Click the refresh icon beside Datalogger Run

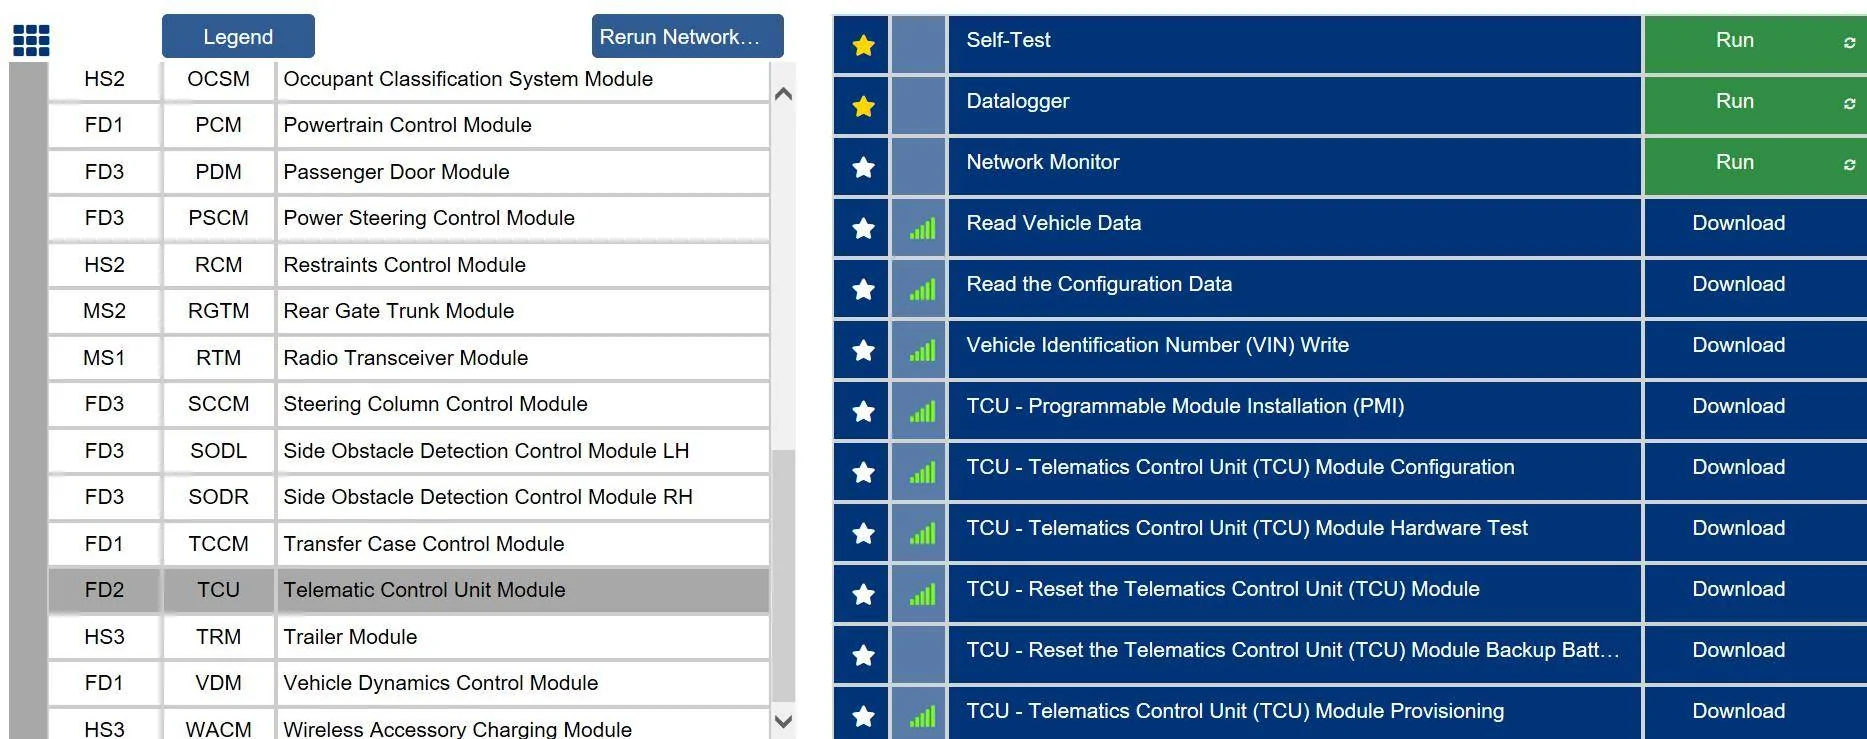click(1851, 101)
